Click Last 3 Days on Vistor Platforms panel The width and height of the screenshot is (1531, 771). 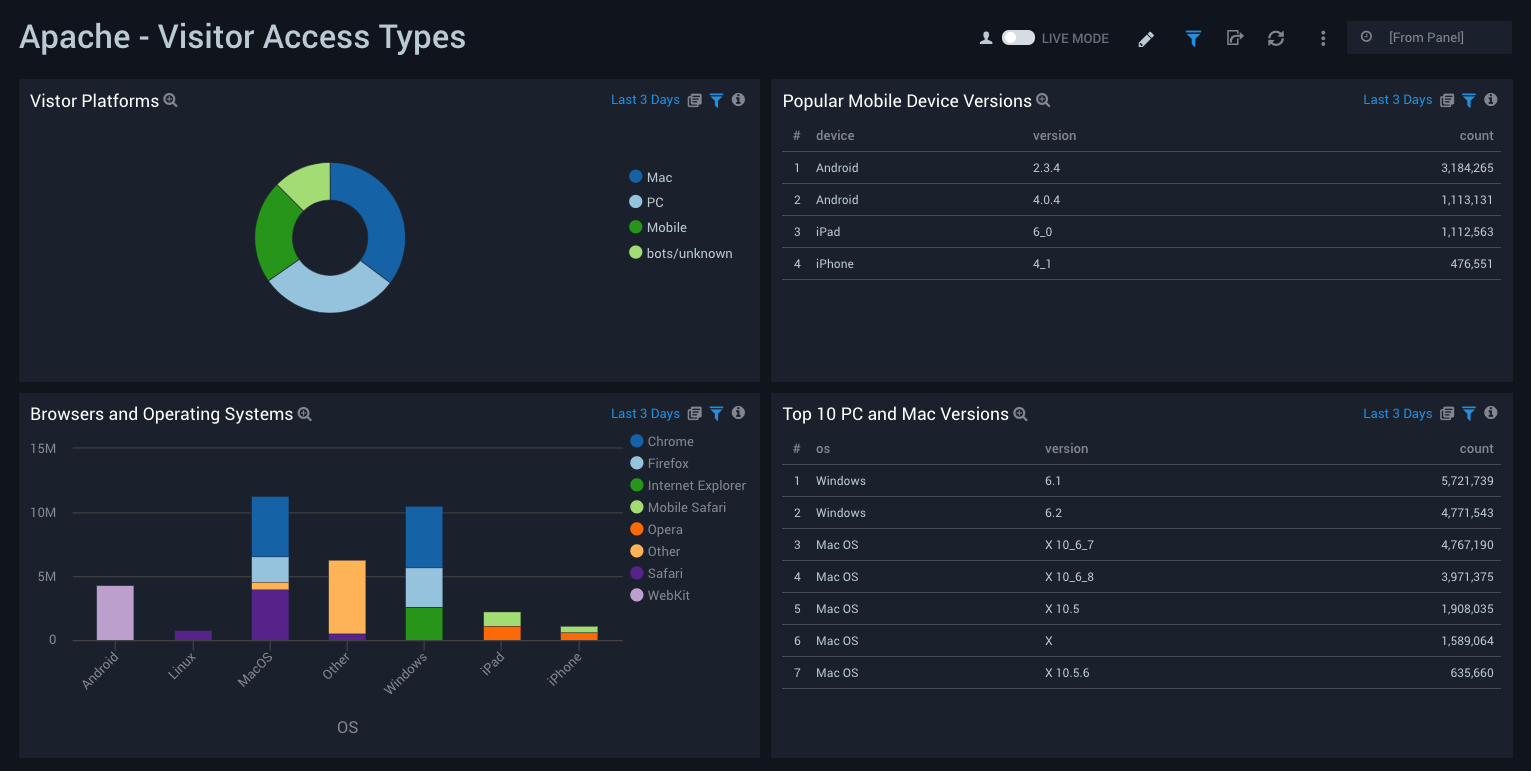pos(645,100)
